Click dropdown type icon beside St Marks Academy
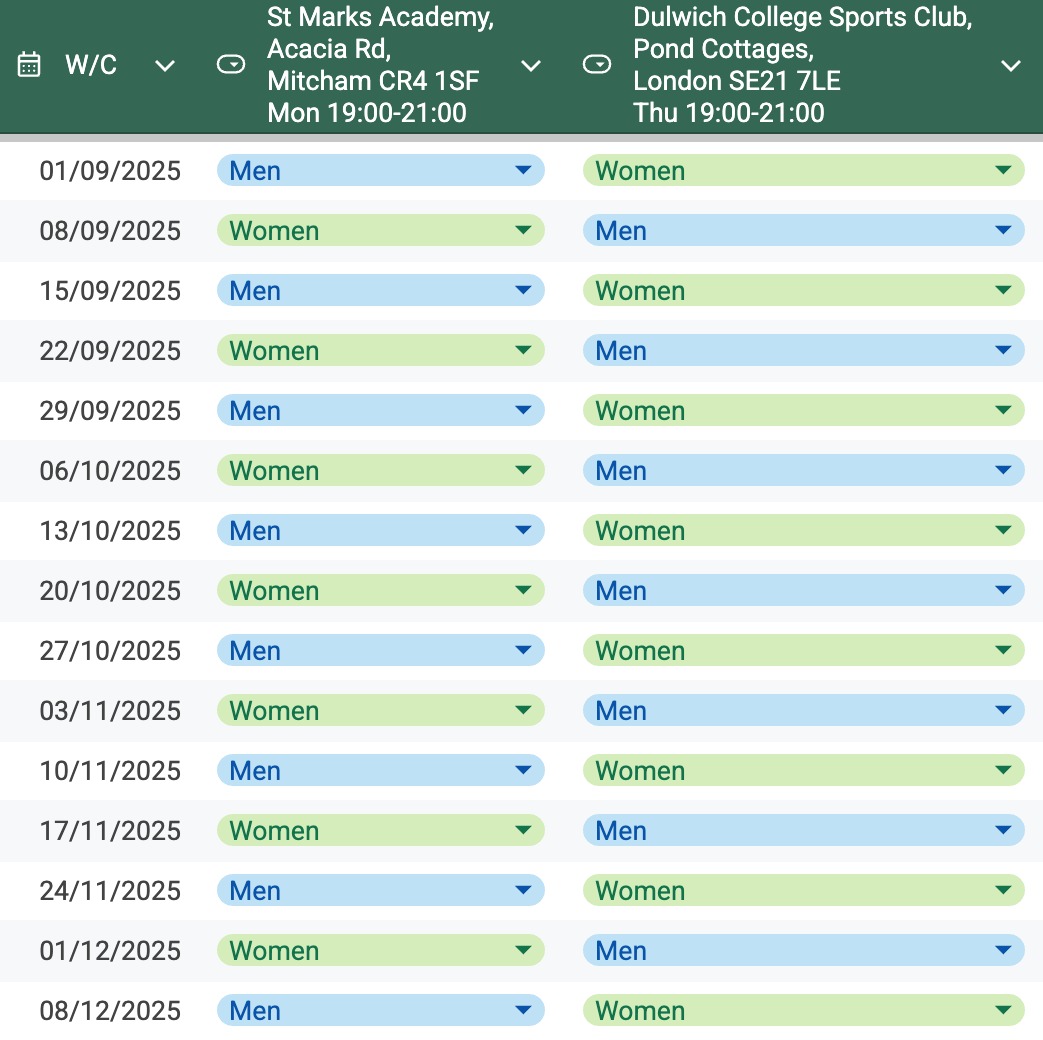Viewport: 1043px width, 1040px height. click(x=231, y=66)
